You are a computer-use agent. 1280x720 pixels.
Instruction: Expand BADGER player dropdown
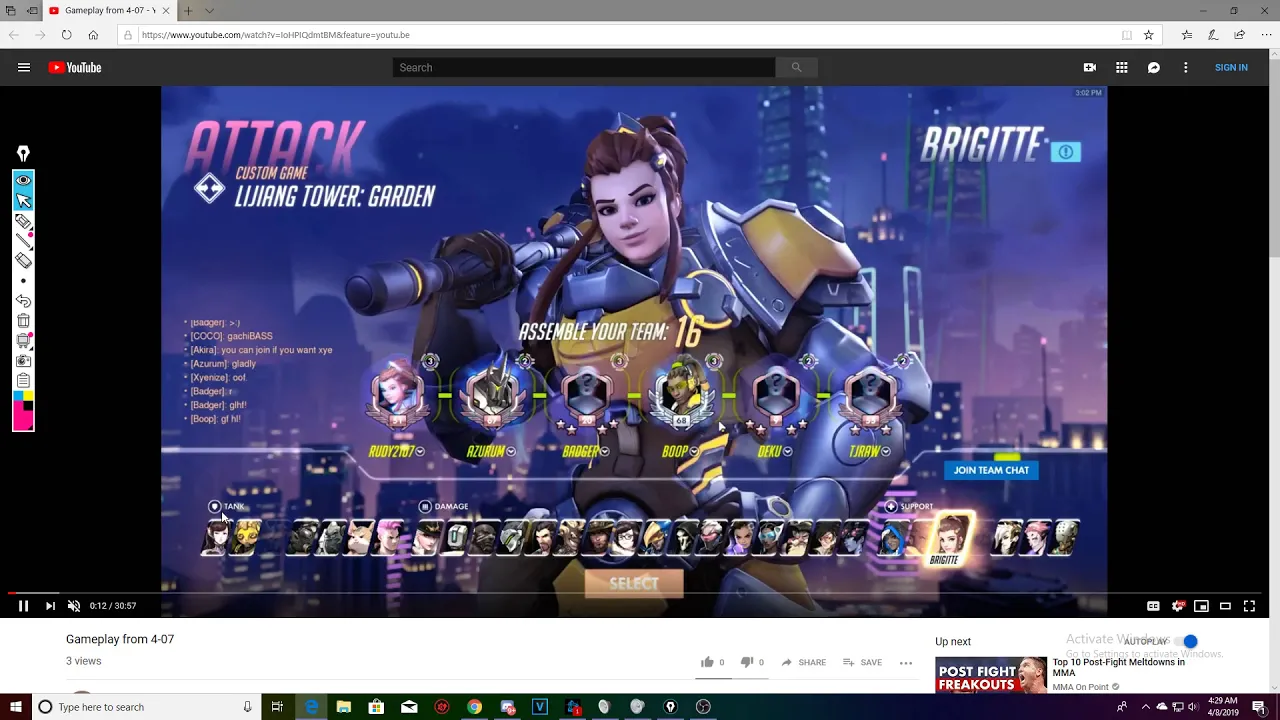pos(604,452)
